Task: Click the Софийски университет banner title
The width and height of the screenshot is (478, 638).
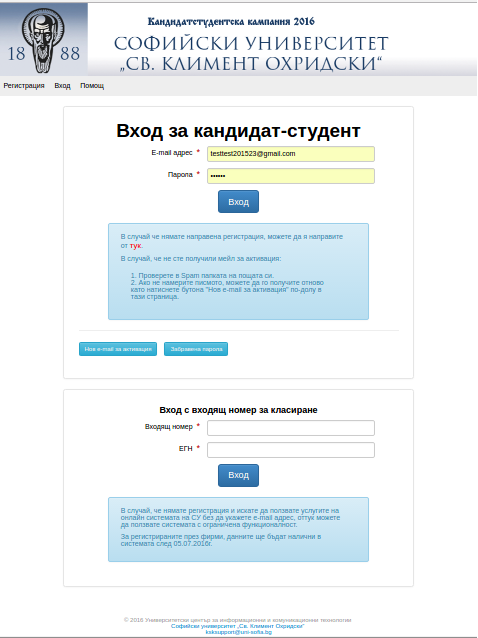Action: coord(251,53)
